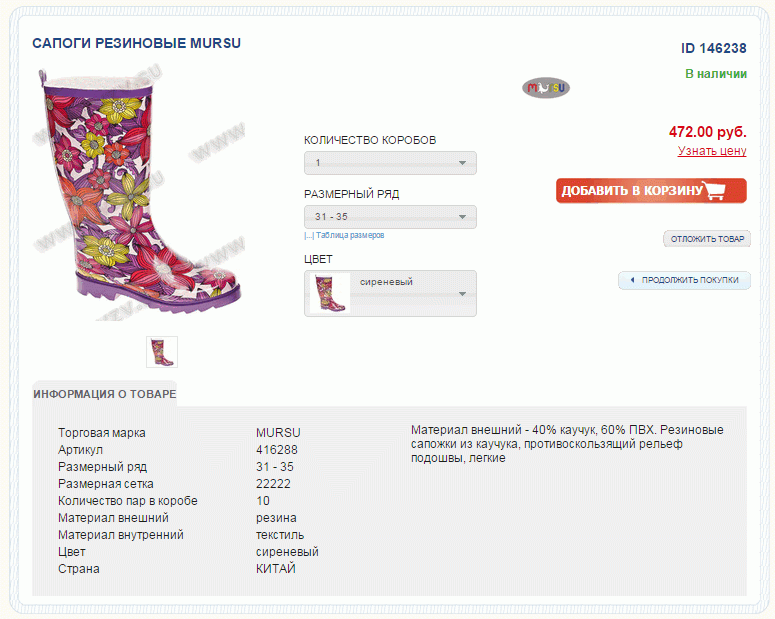Click the MURSU brand logo icon
775x619 pixels.
(546, 88)
